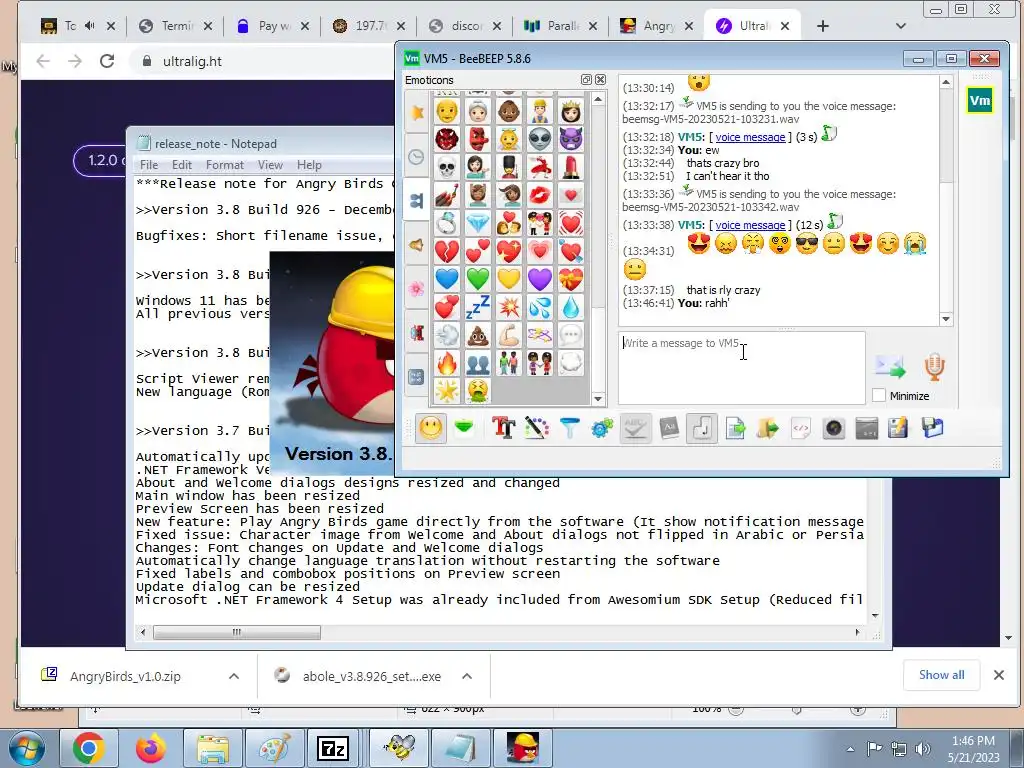The image size is (1024, 768).
Task: Open chat settings gear icon
Action: click(602, 428)
